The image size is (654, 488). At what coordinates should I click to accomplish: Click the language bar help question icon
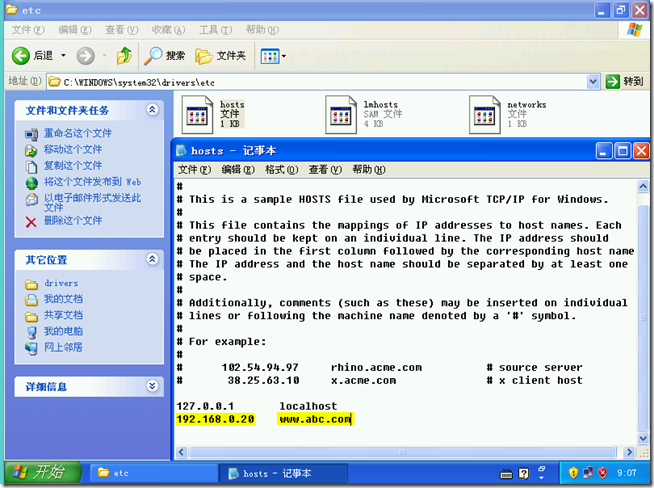[x=523, y=473]
